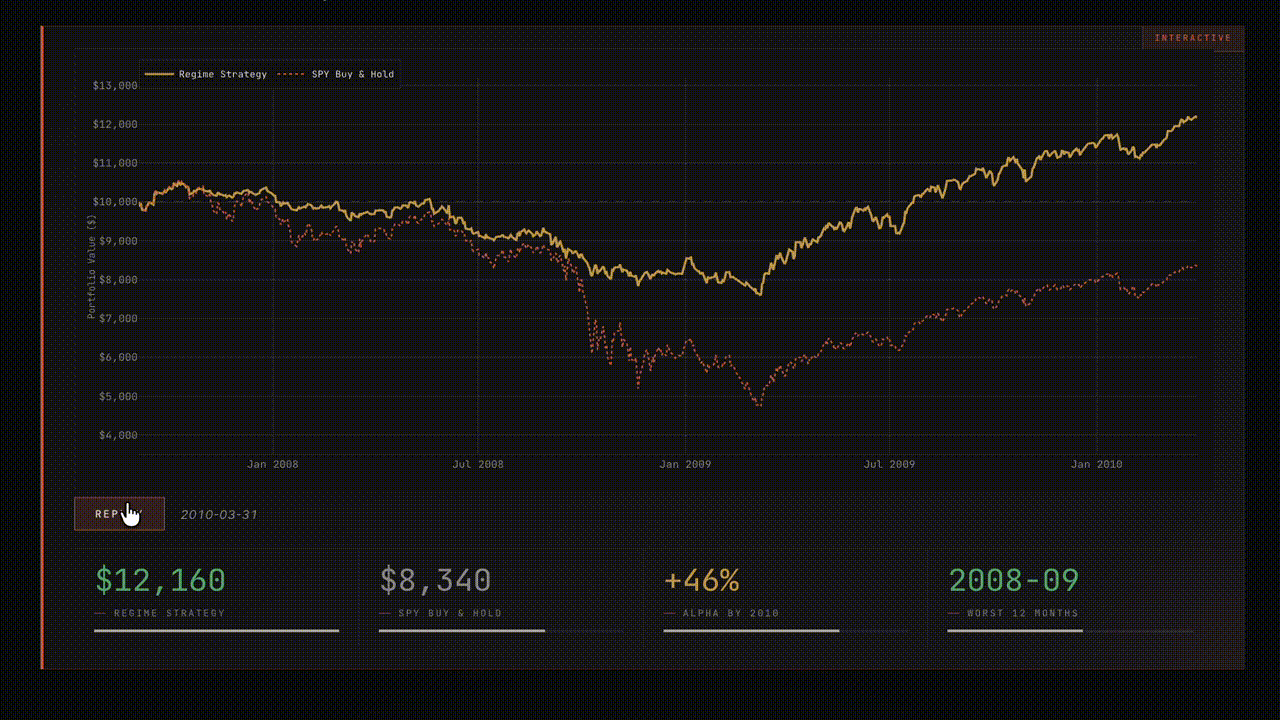Click the progress bar under Regime Strategy
Viewport: 1280px width, 720px height.
point(216,631)
